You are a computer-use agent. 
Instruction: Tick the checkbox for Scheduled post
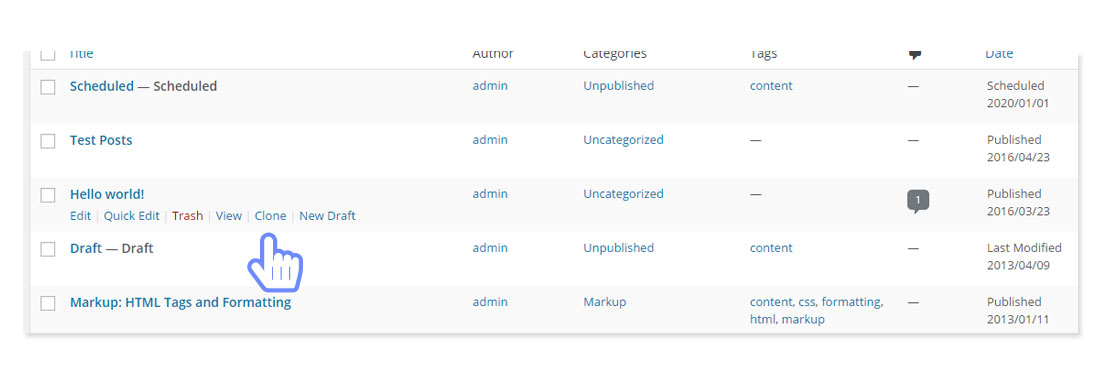point(48,87)
